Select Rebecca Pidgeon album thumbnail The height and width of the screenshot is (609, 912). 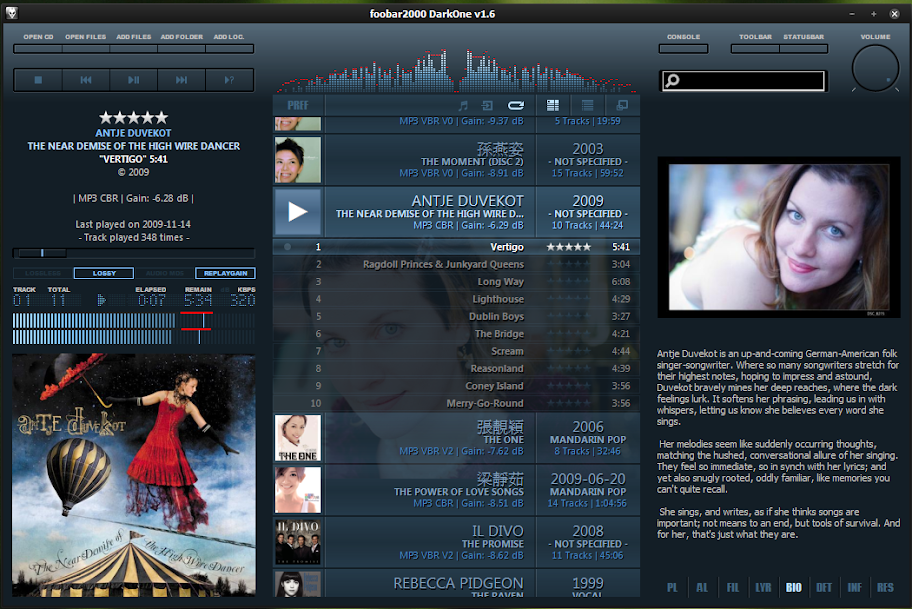298,584
